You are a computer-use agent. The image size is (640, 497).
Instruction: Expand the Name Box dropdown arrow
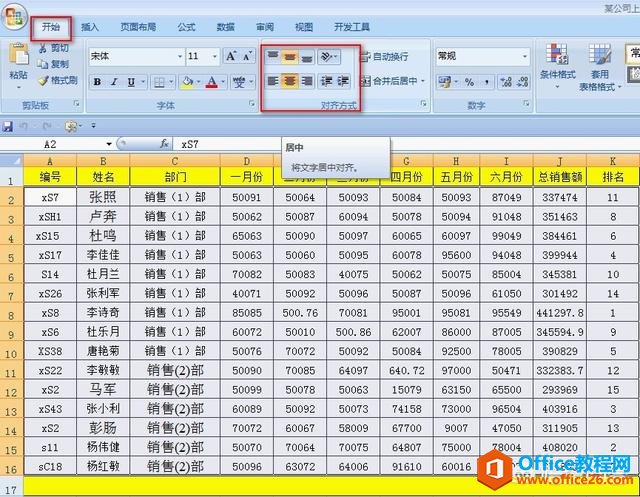[x=109, y=144]
